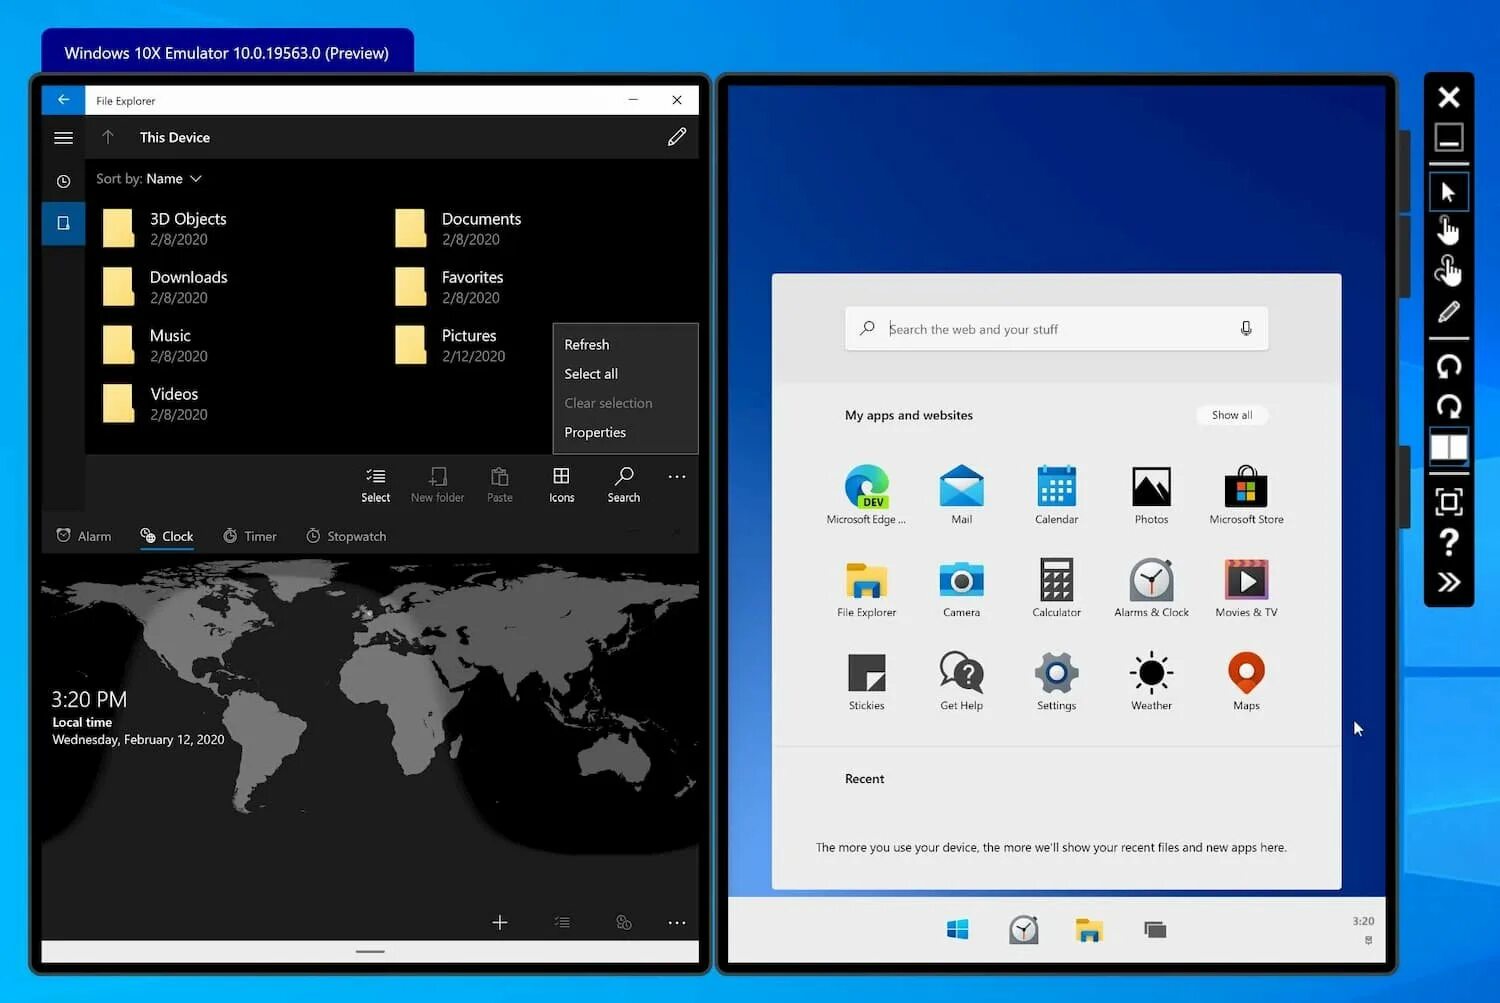
Task: Launch the Get Help app
Action: 962,681
